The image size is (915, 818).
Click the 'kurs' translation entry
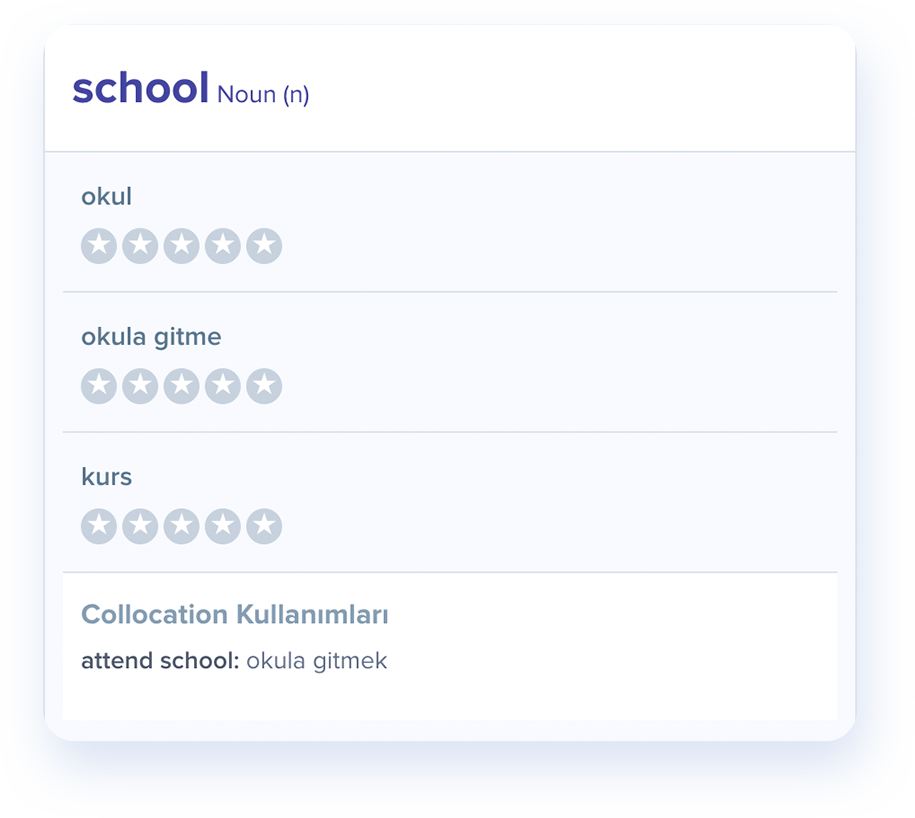pos(106,477)
